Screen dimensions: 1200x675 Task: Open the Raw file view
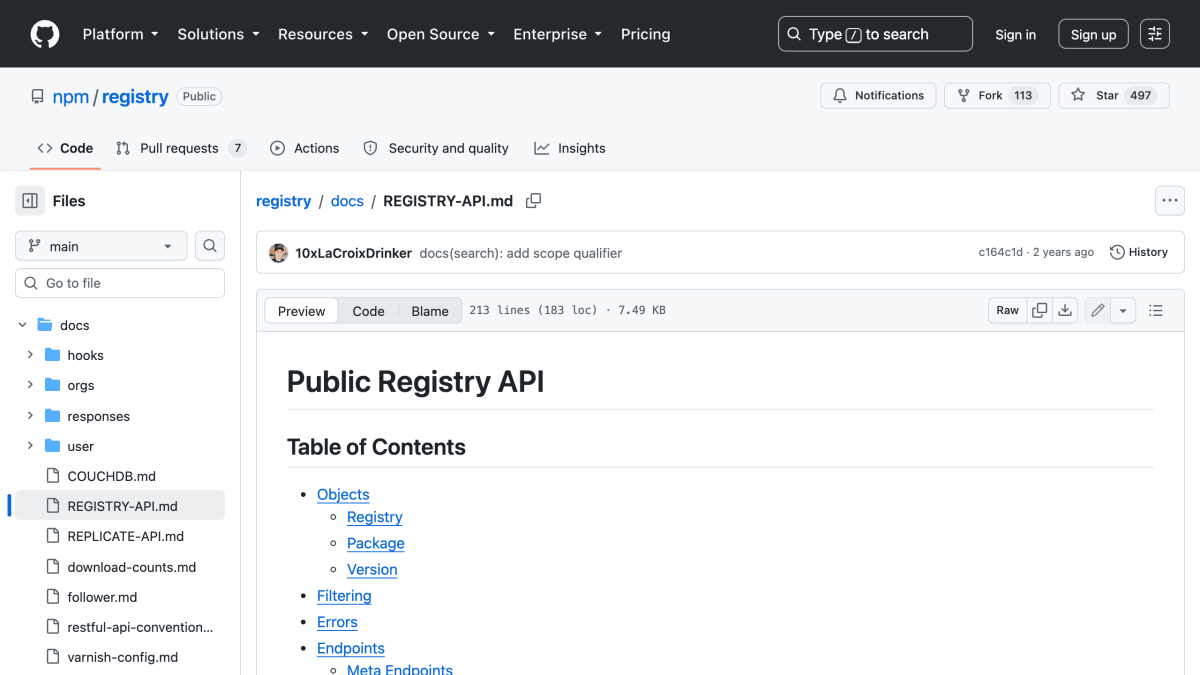pos(1007,311)
